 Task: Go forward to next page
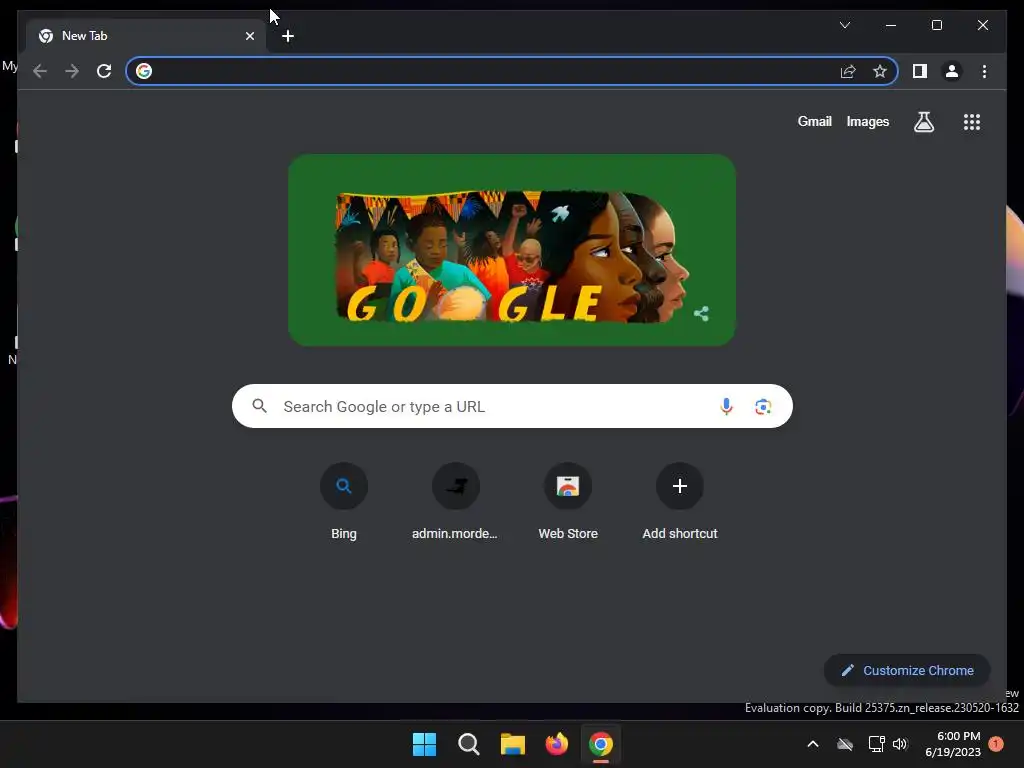point(72,71)
